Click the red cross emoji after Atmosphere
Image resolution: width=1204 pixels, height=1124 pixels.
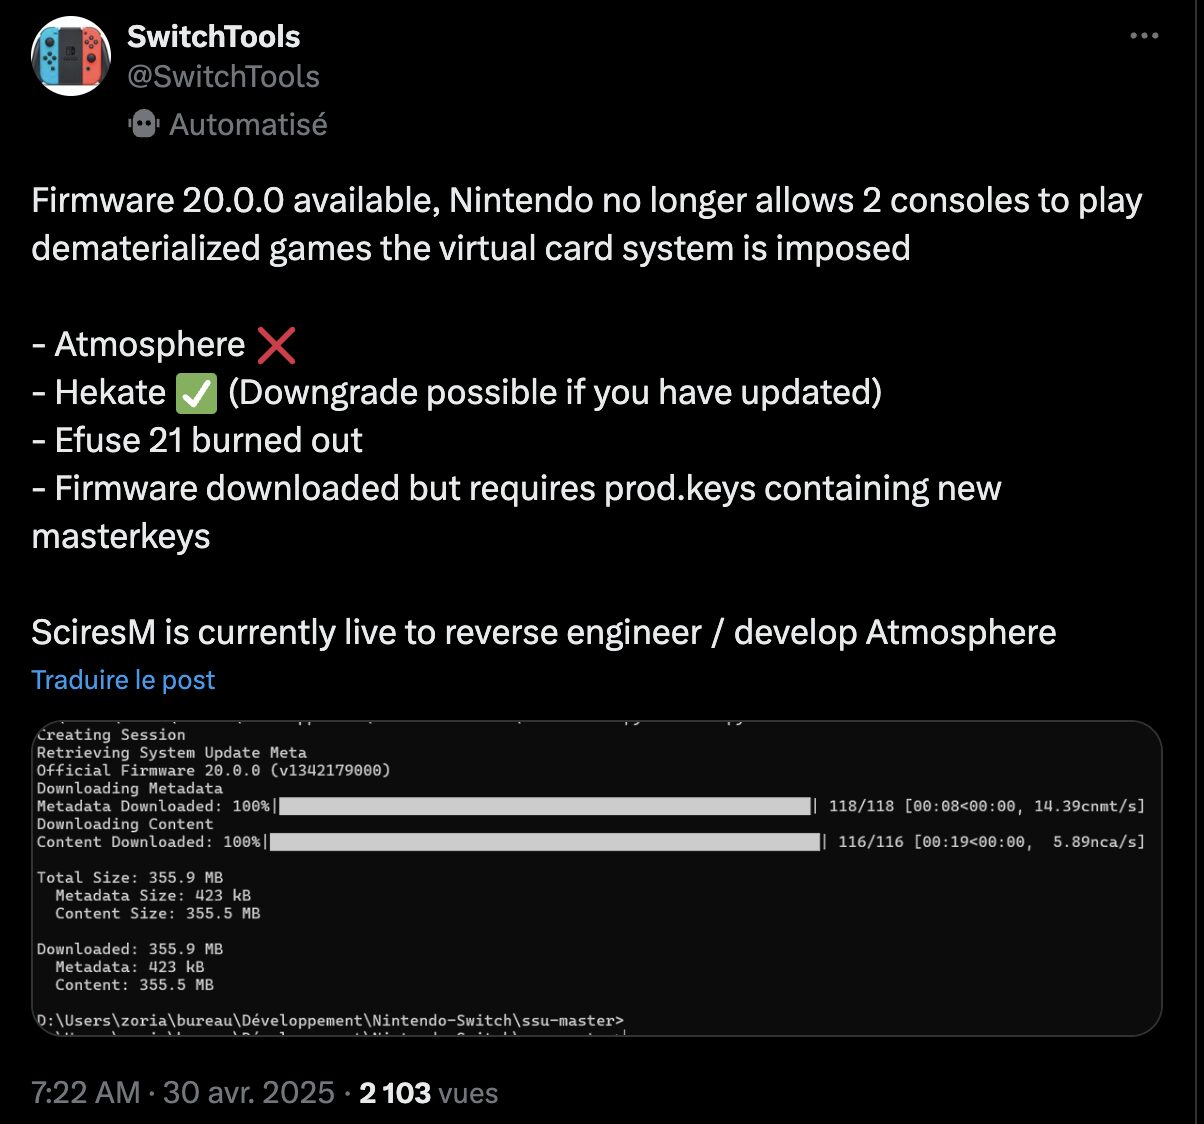coord(276,345)
